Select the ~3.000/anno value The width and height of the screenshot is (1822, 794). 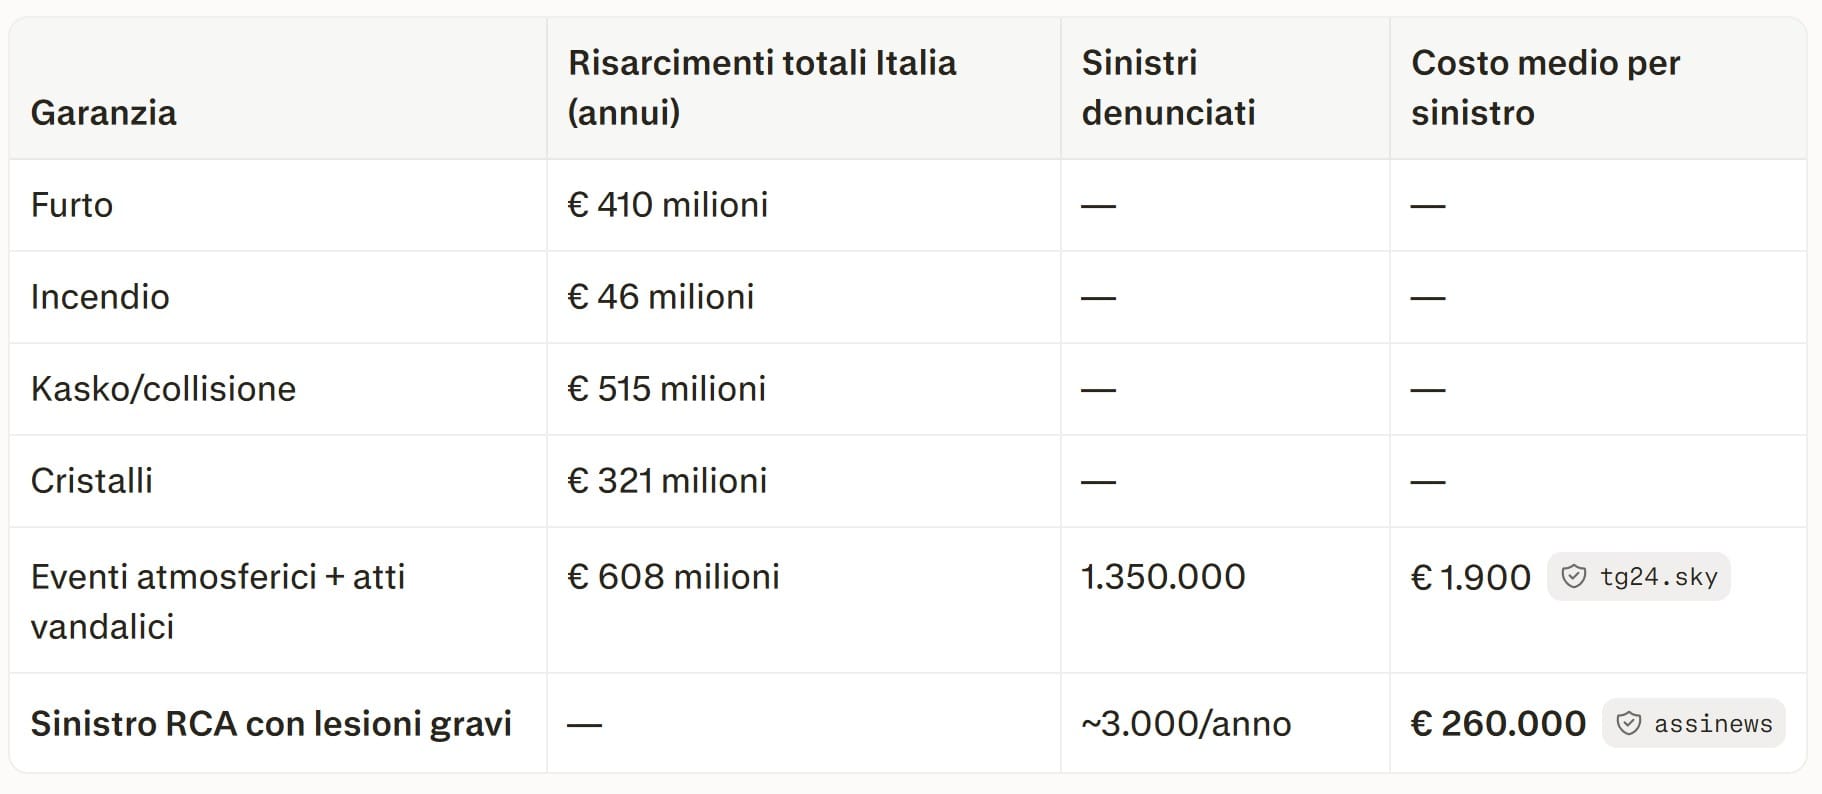(1186, 723)
